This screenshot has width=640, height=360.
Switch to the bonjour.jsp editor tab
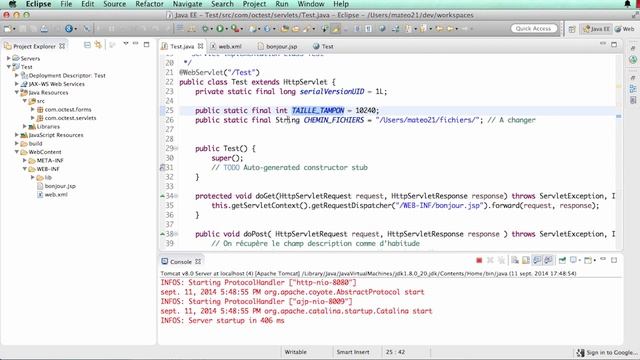(278, 47)
